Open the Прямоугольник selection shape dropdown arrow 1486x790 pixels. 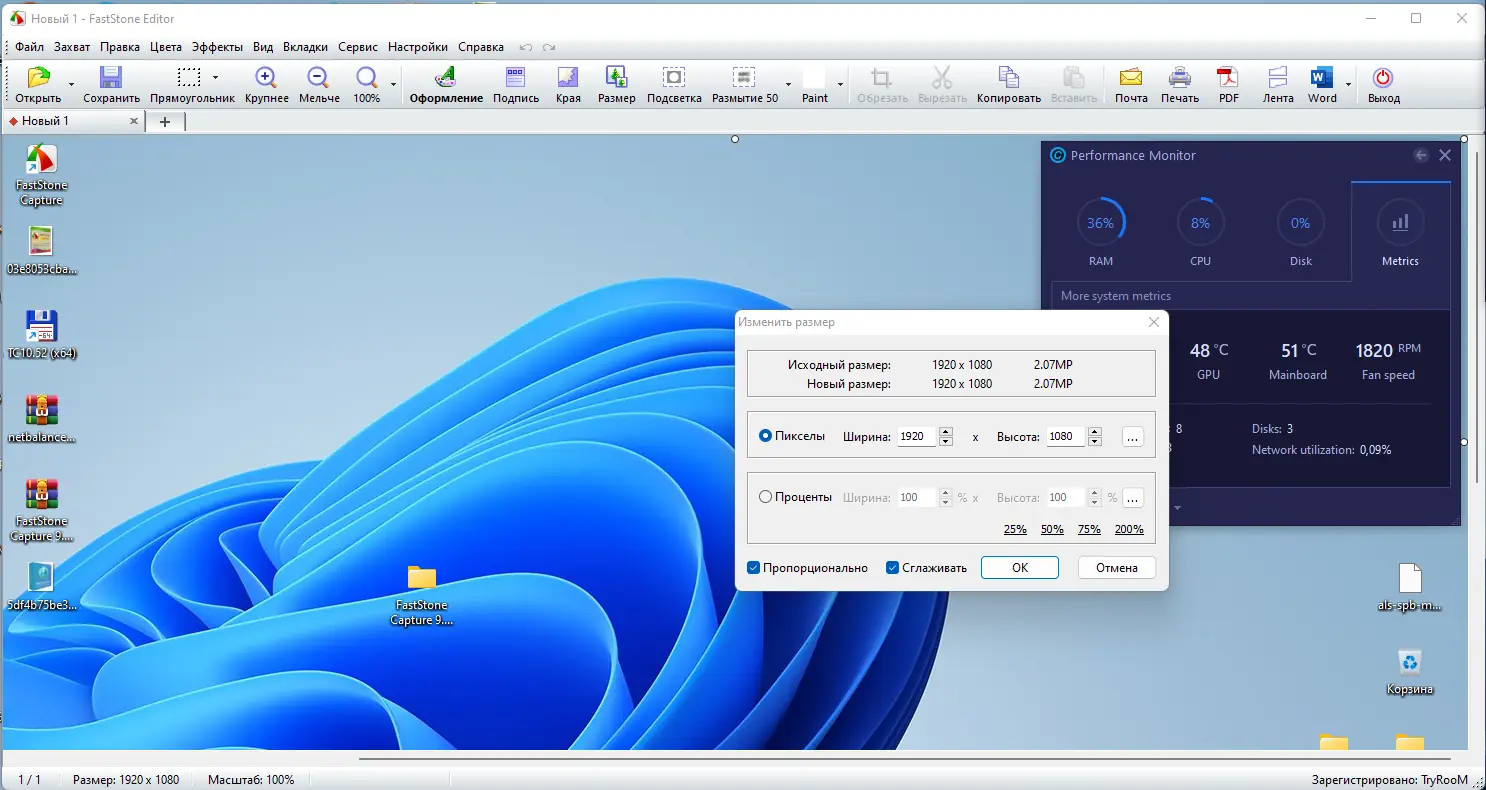point(215,78)
